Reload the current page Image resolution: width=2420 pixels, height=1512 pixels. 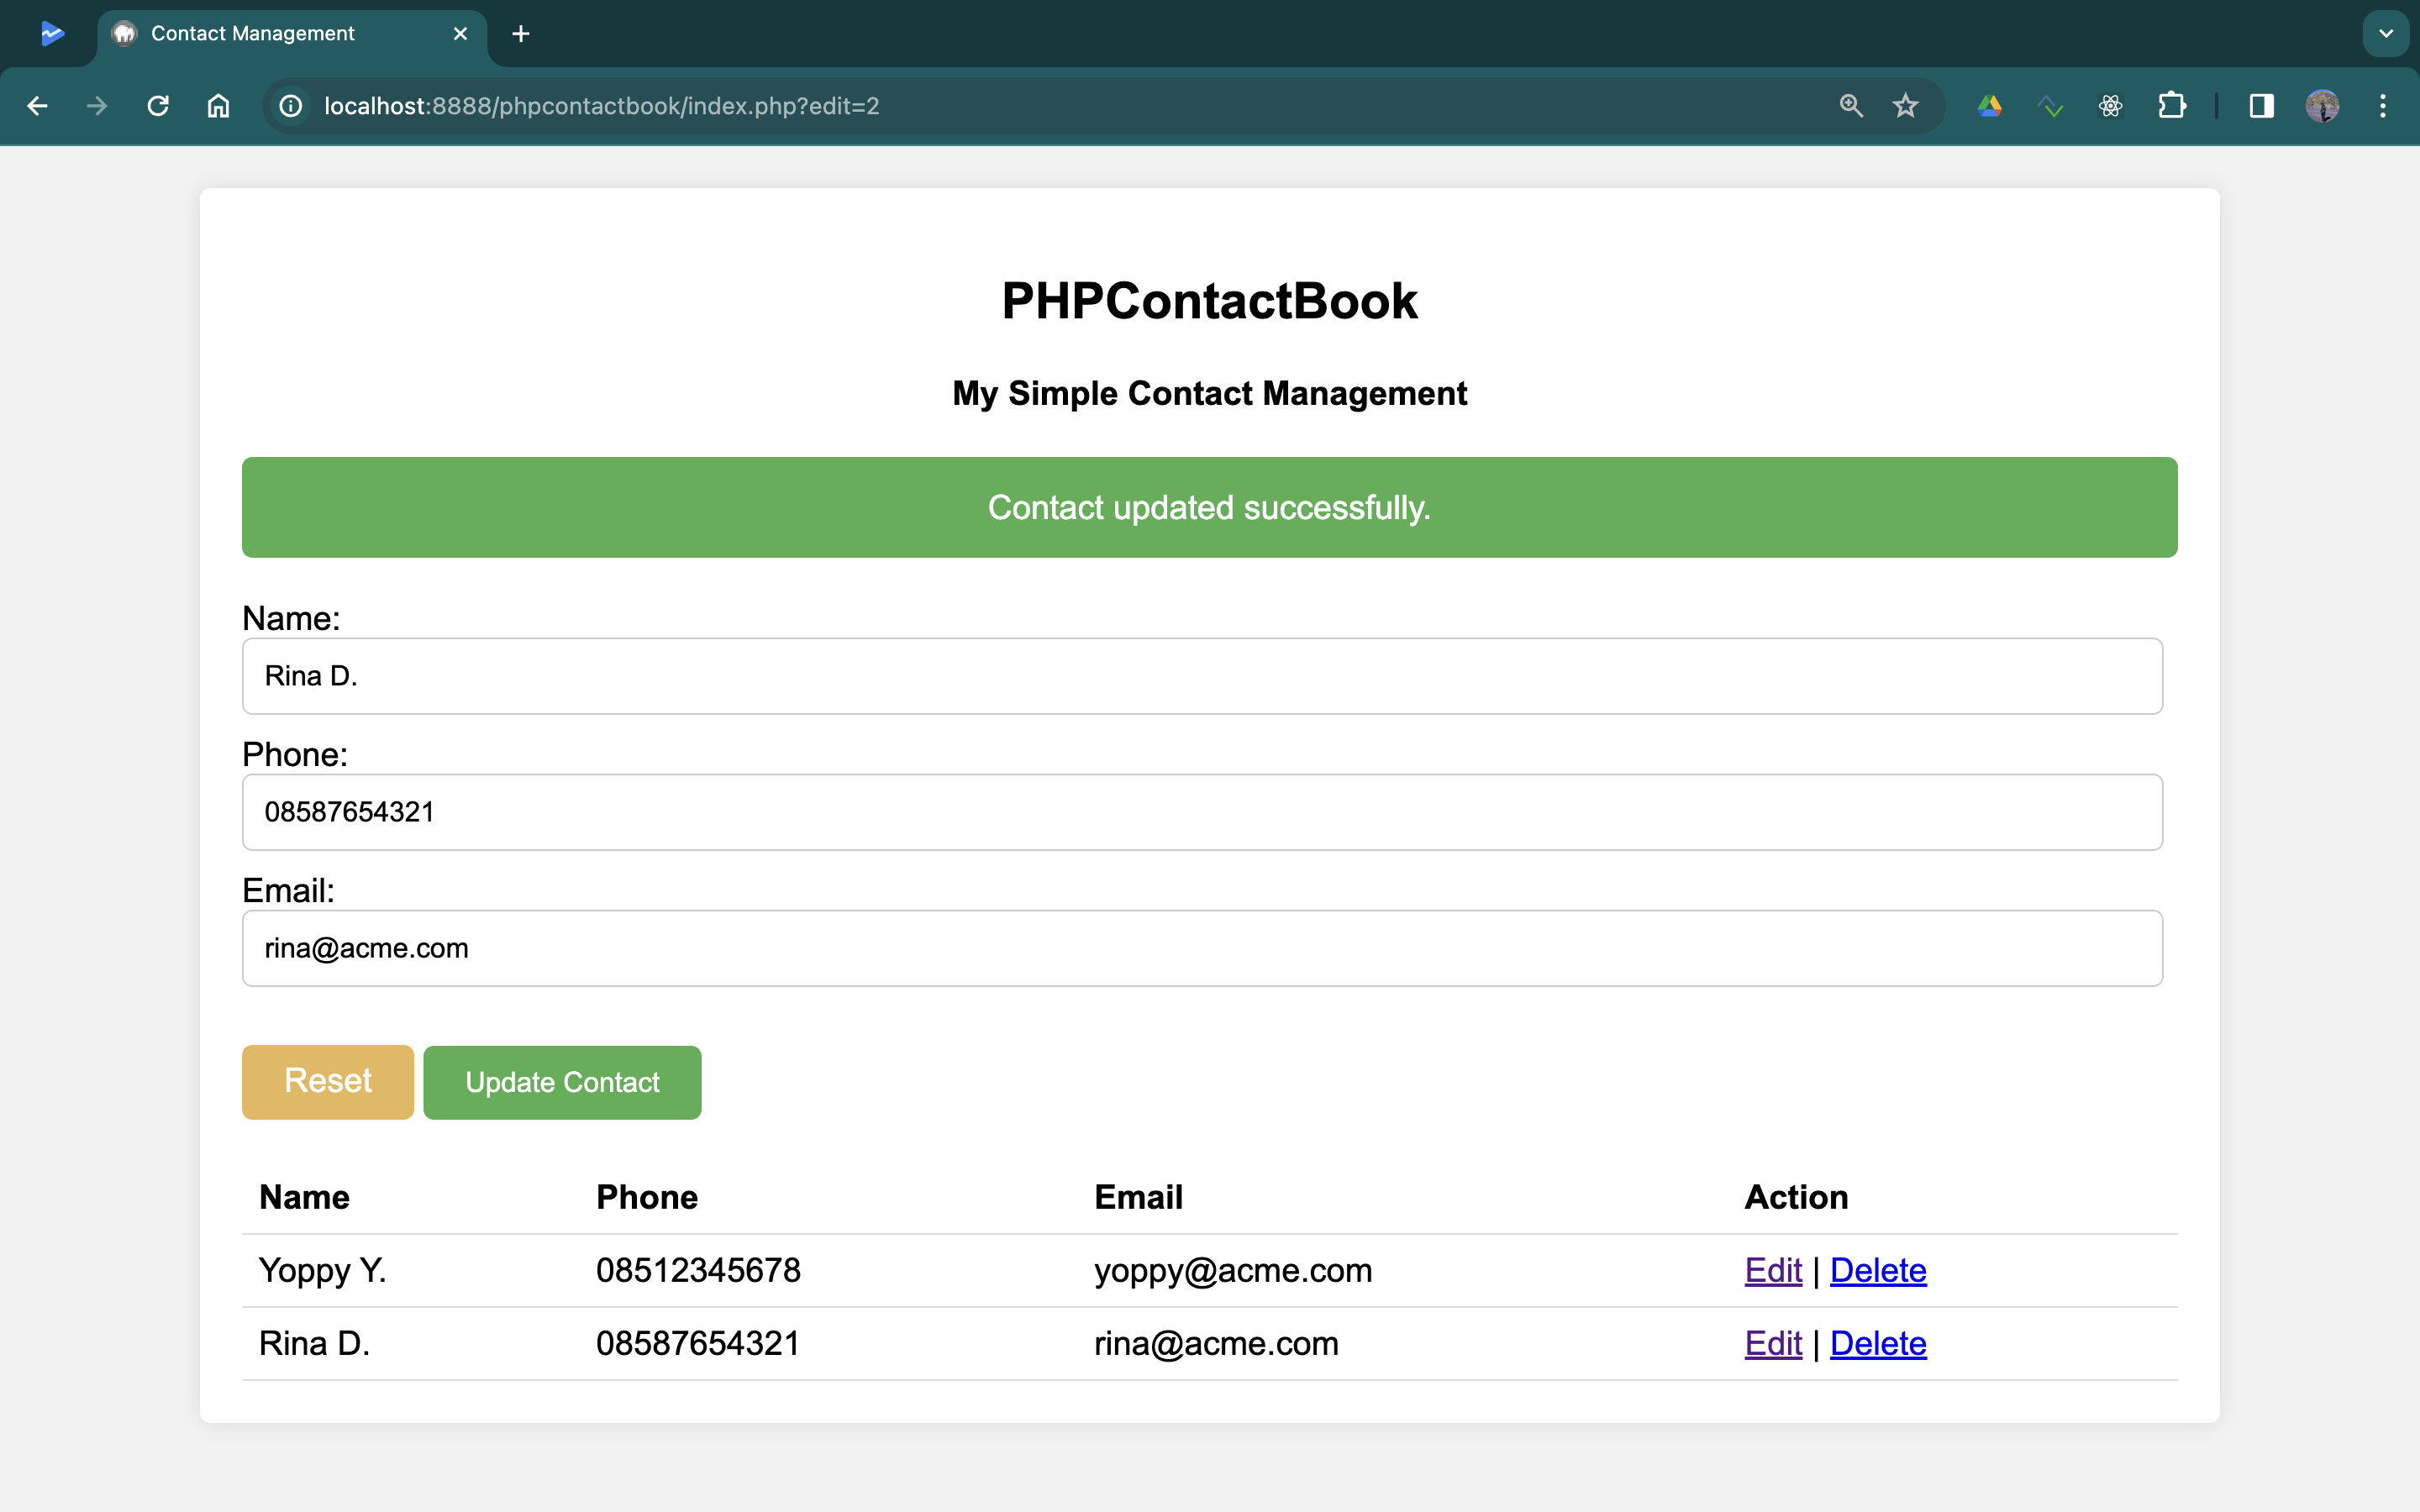[x=158, y=106]
